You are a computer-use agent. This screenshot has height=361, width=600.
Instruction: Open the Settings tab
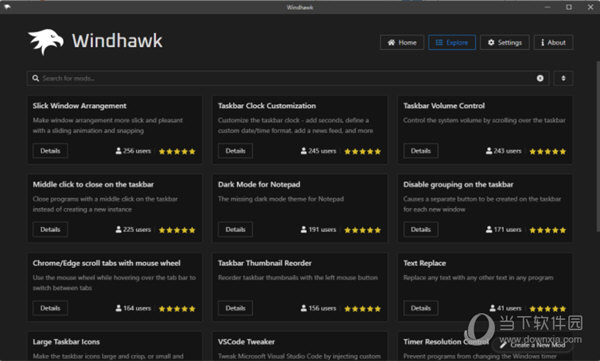click(x=505, y=42)
